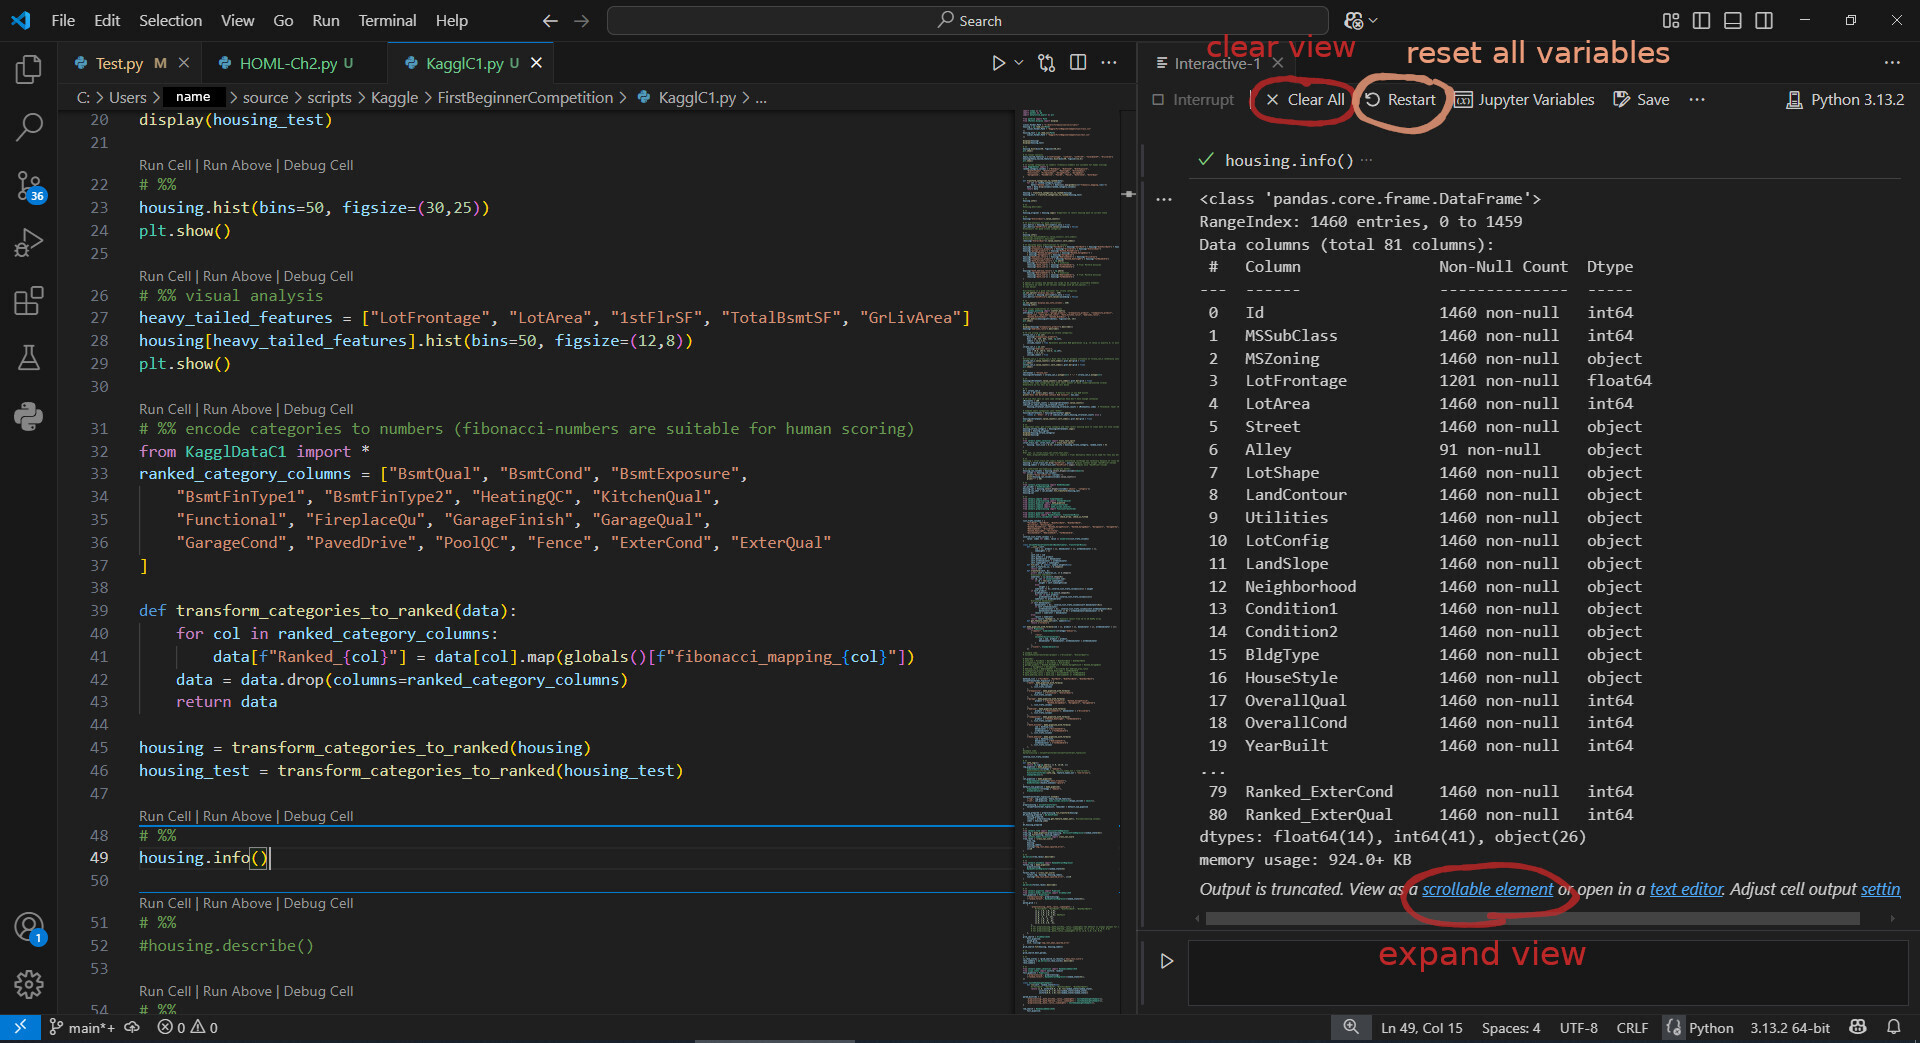Toggle Secondary Side Bar visibility
The image size is (1920, 1043).
(1764, 20)
